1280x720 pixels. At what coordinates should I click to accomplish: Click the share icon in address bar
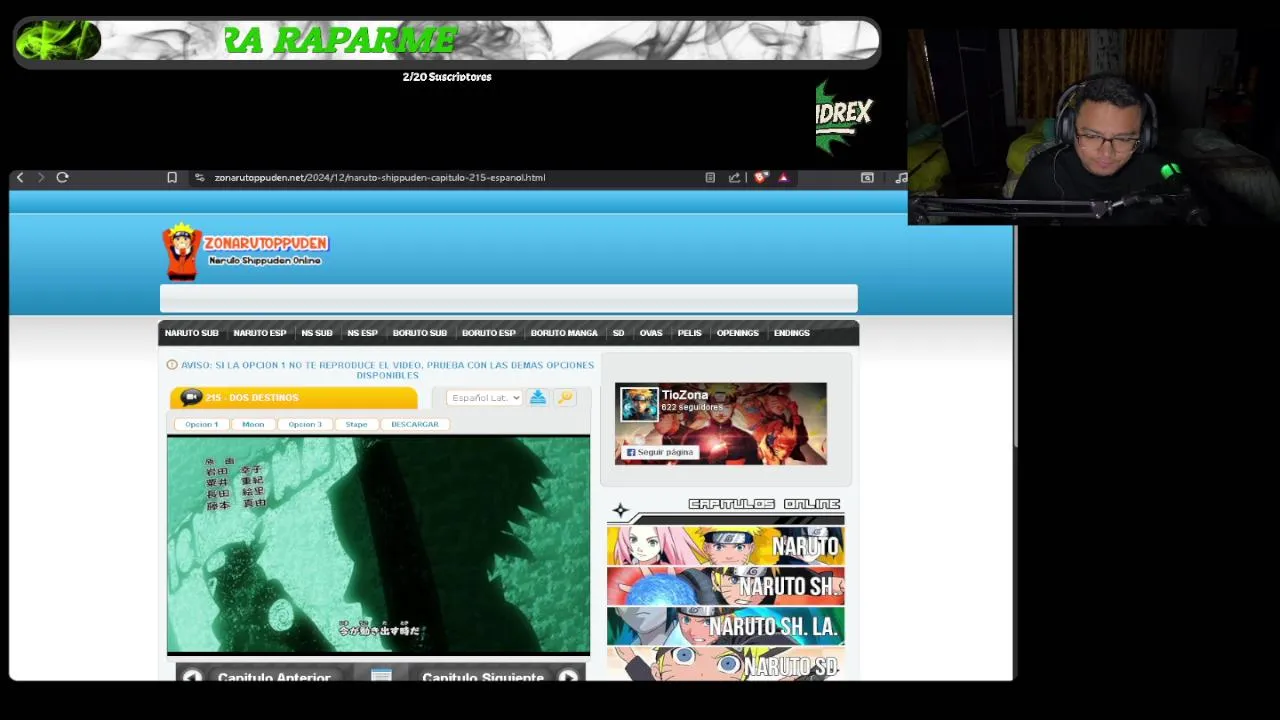click(x=734, y=178)
